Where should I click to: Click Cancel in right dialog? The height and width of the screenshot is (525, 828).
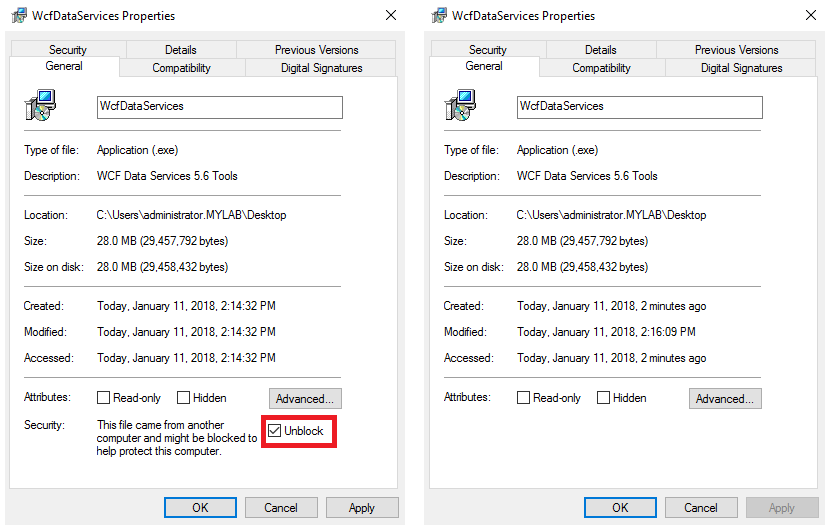pyautogui.click(x=701, y=508)
